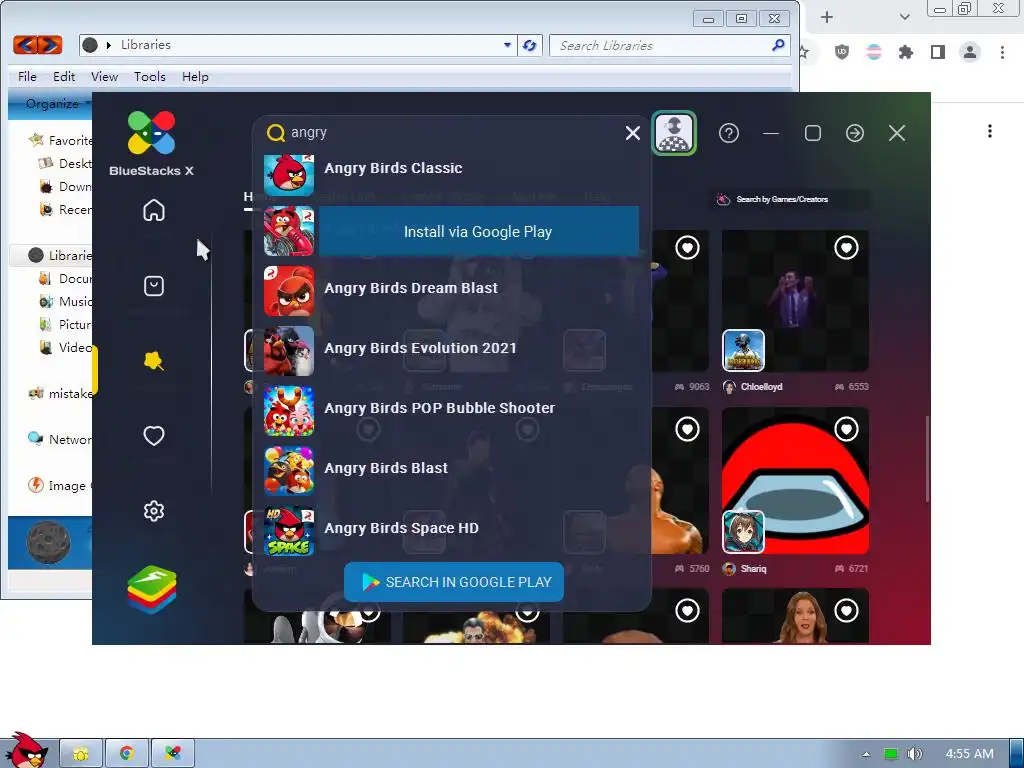The image size is (1024, 768).
Task: Click BlueStacks X taskbar button
Action: click(173, 754)
